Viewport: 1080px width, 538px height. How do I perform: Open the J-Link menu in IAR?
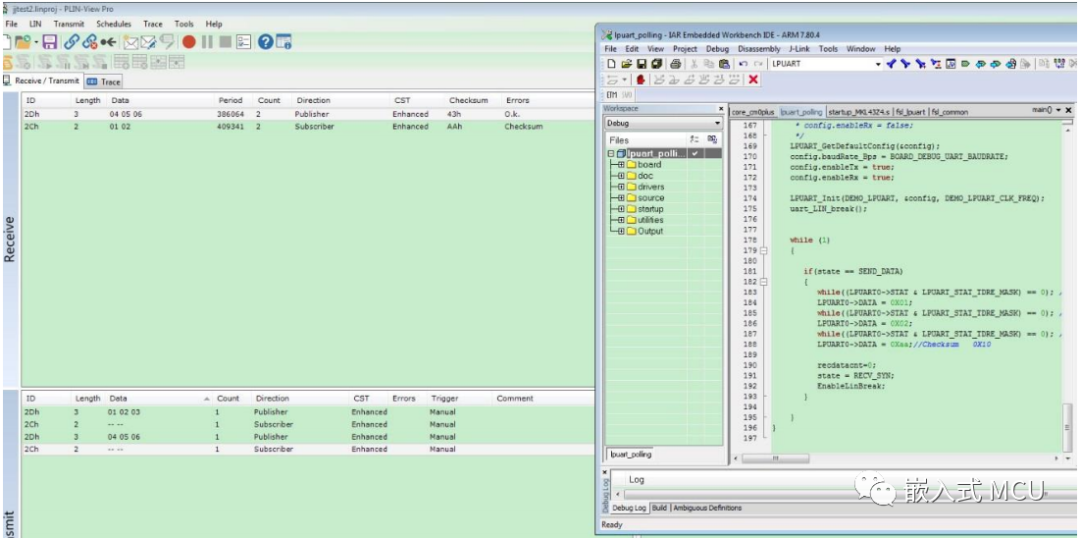[x=799, y=49]
